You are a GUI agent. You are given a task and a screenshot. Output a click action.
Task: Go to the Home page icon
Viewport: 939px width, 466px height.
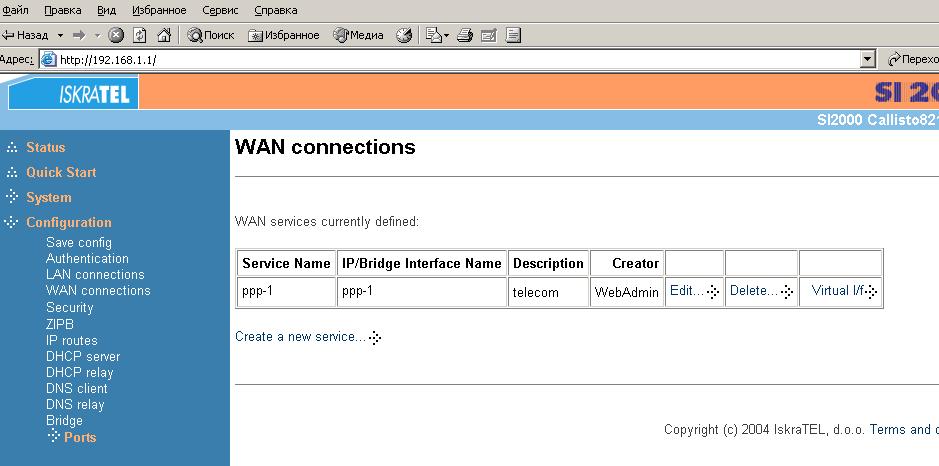pos(164,35)
